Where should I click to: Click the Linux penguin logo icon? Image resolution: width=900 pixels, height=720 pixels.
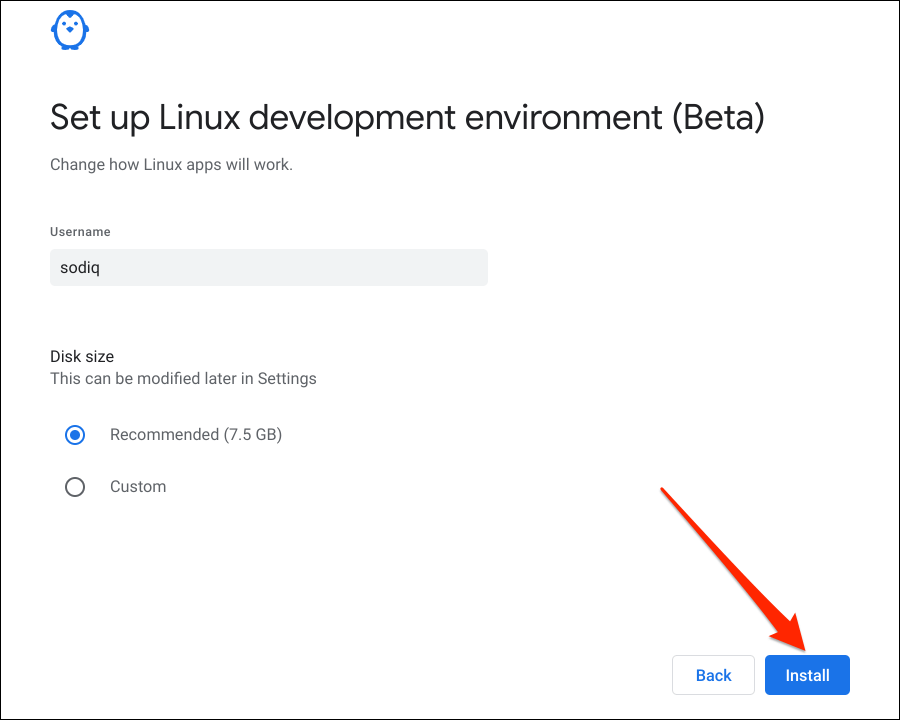click(70, 30)
